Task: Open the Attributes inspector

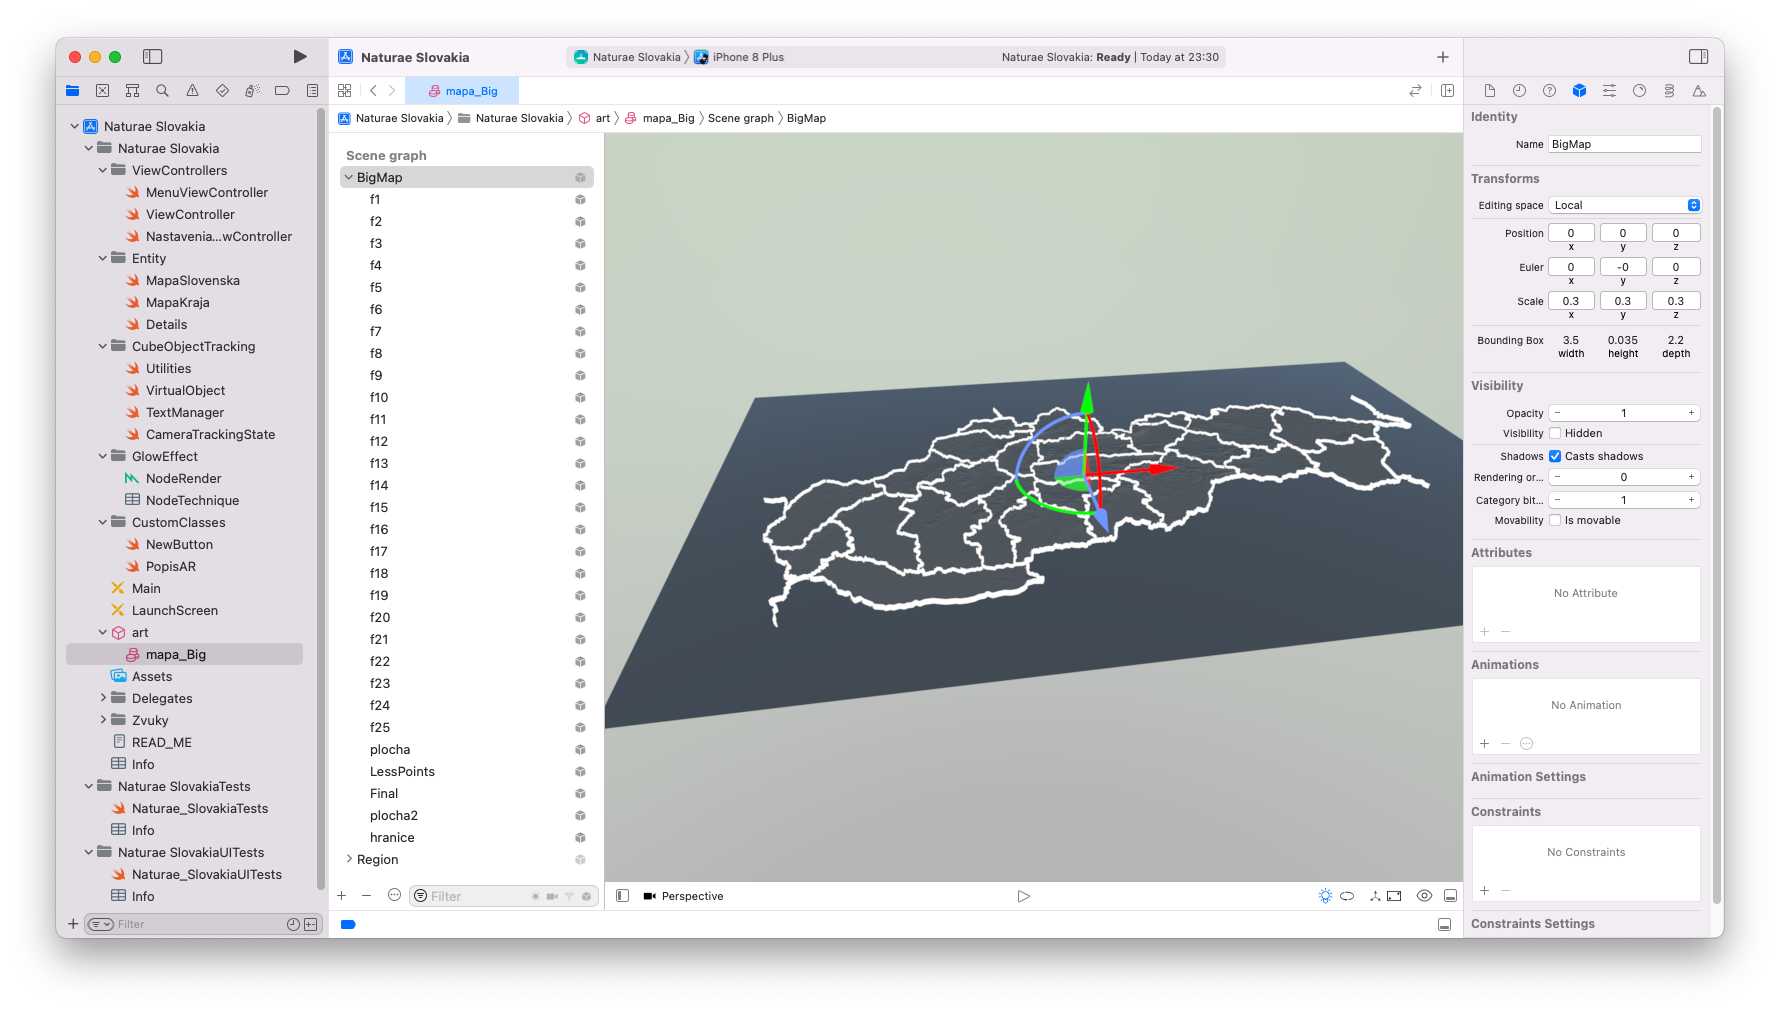Action: pyautogui.click(x=1609, y=91)
